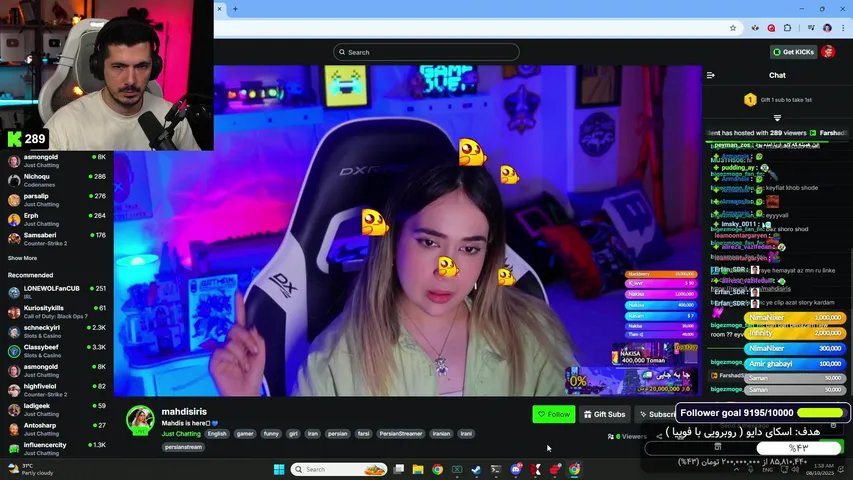Screen dimensions: 853x480
Task: Open Samsaberi Counter-Strike 2 channel
Action: point(57,239)
